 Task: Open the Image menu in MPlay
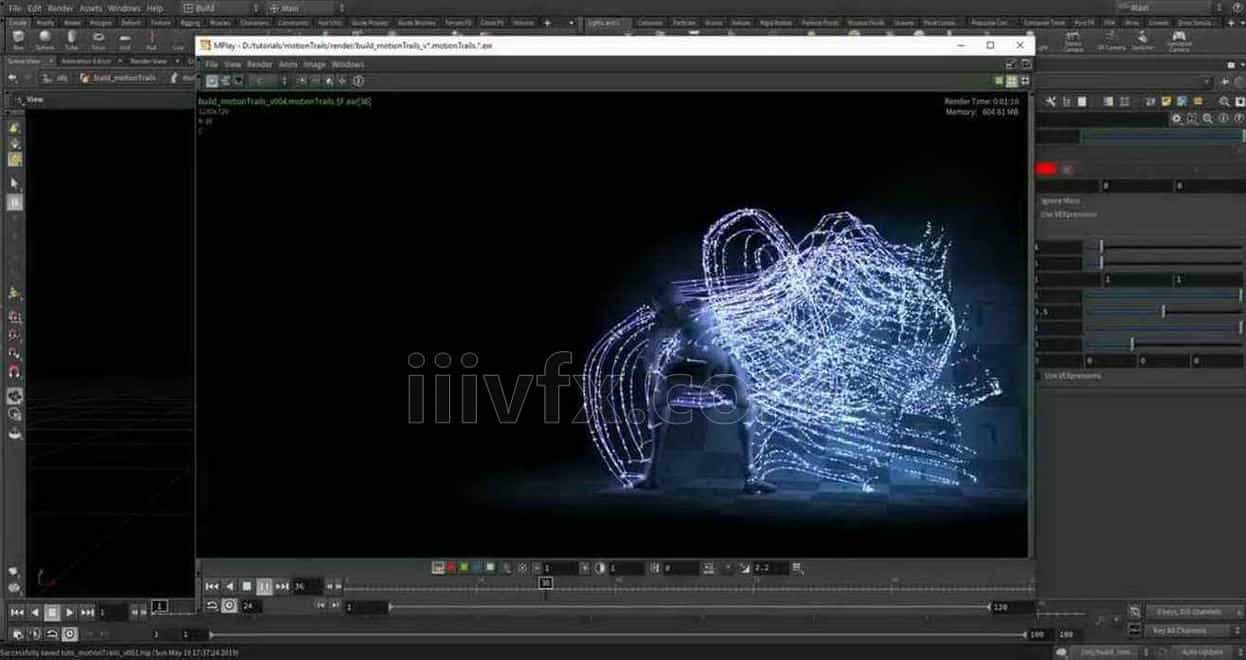click(315, 64)
